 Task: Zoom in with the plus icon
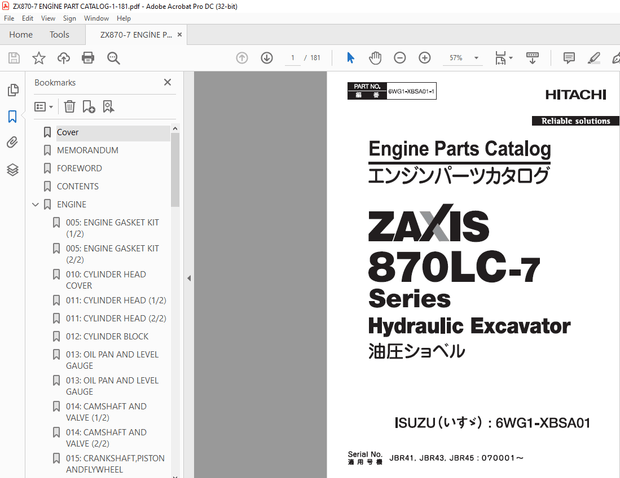[425, 58]
